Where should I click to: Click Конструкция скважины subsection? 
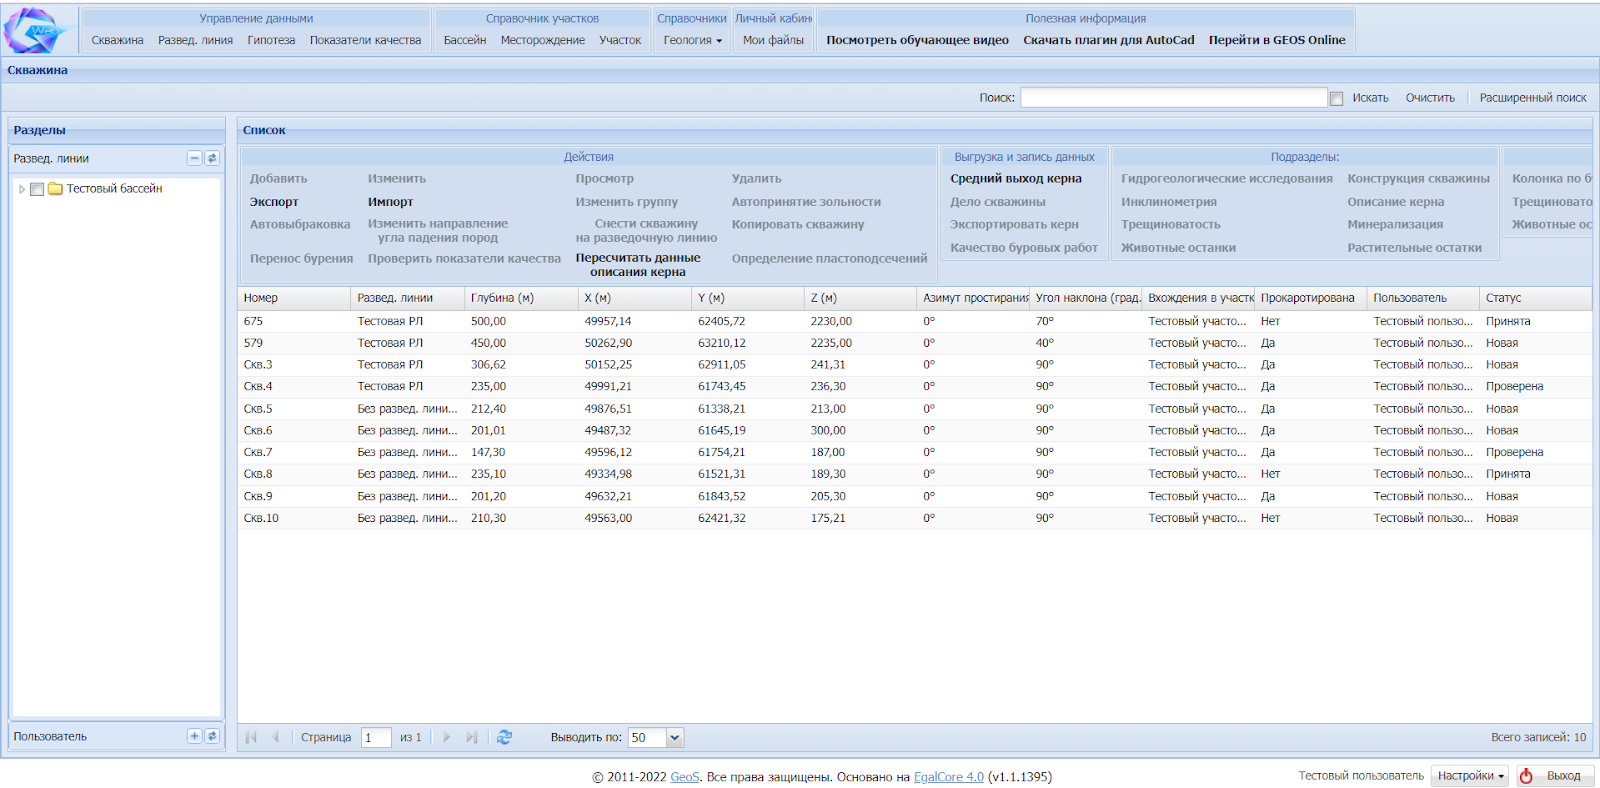coord(1418,179)
